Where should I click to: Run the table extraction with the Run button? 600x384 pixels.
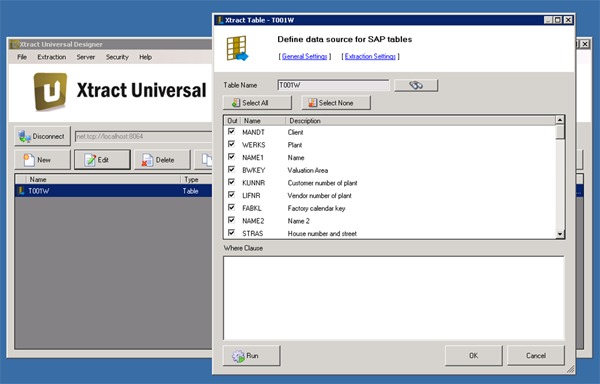click(251, 356)
